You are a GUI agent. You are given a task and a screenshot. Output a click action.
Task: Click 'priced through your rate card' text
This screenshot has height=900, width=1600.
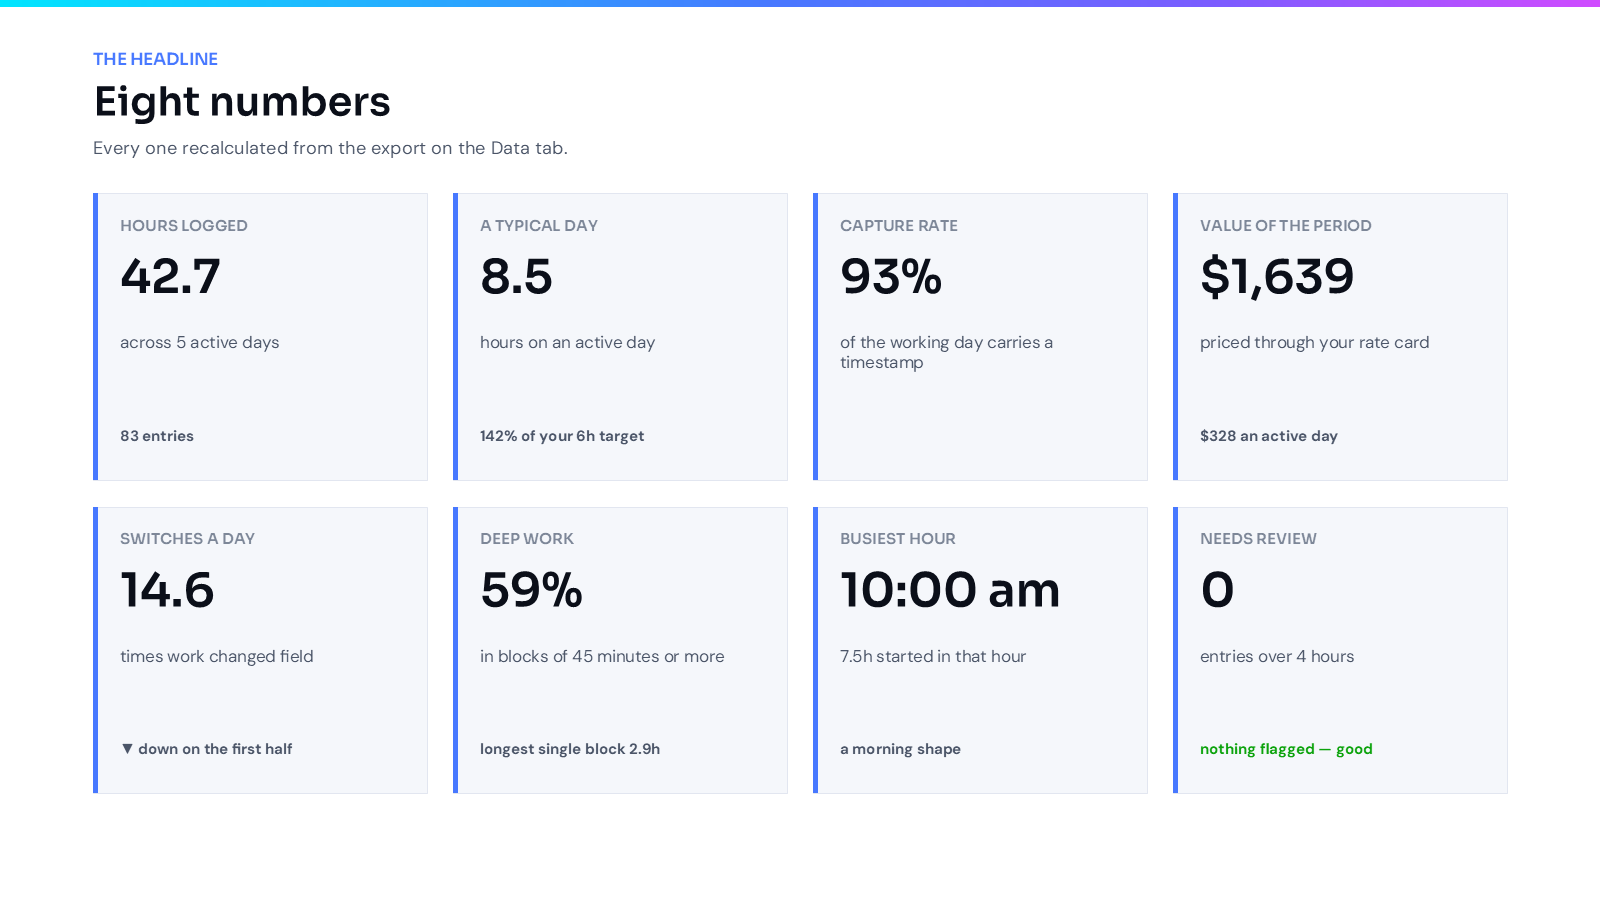point(1315,342)
